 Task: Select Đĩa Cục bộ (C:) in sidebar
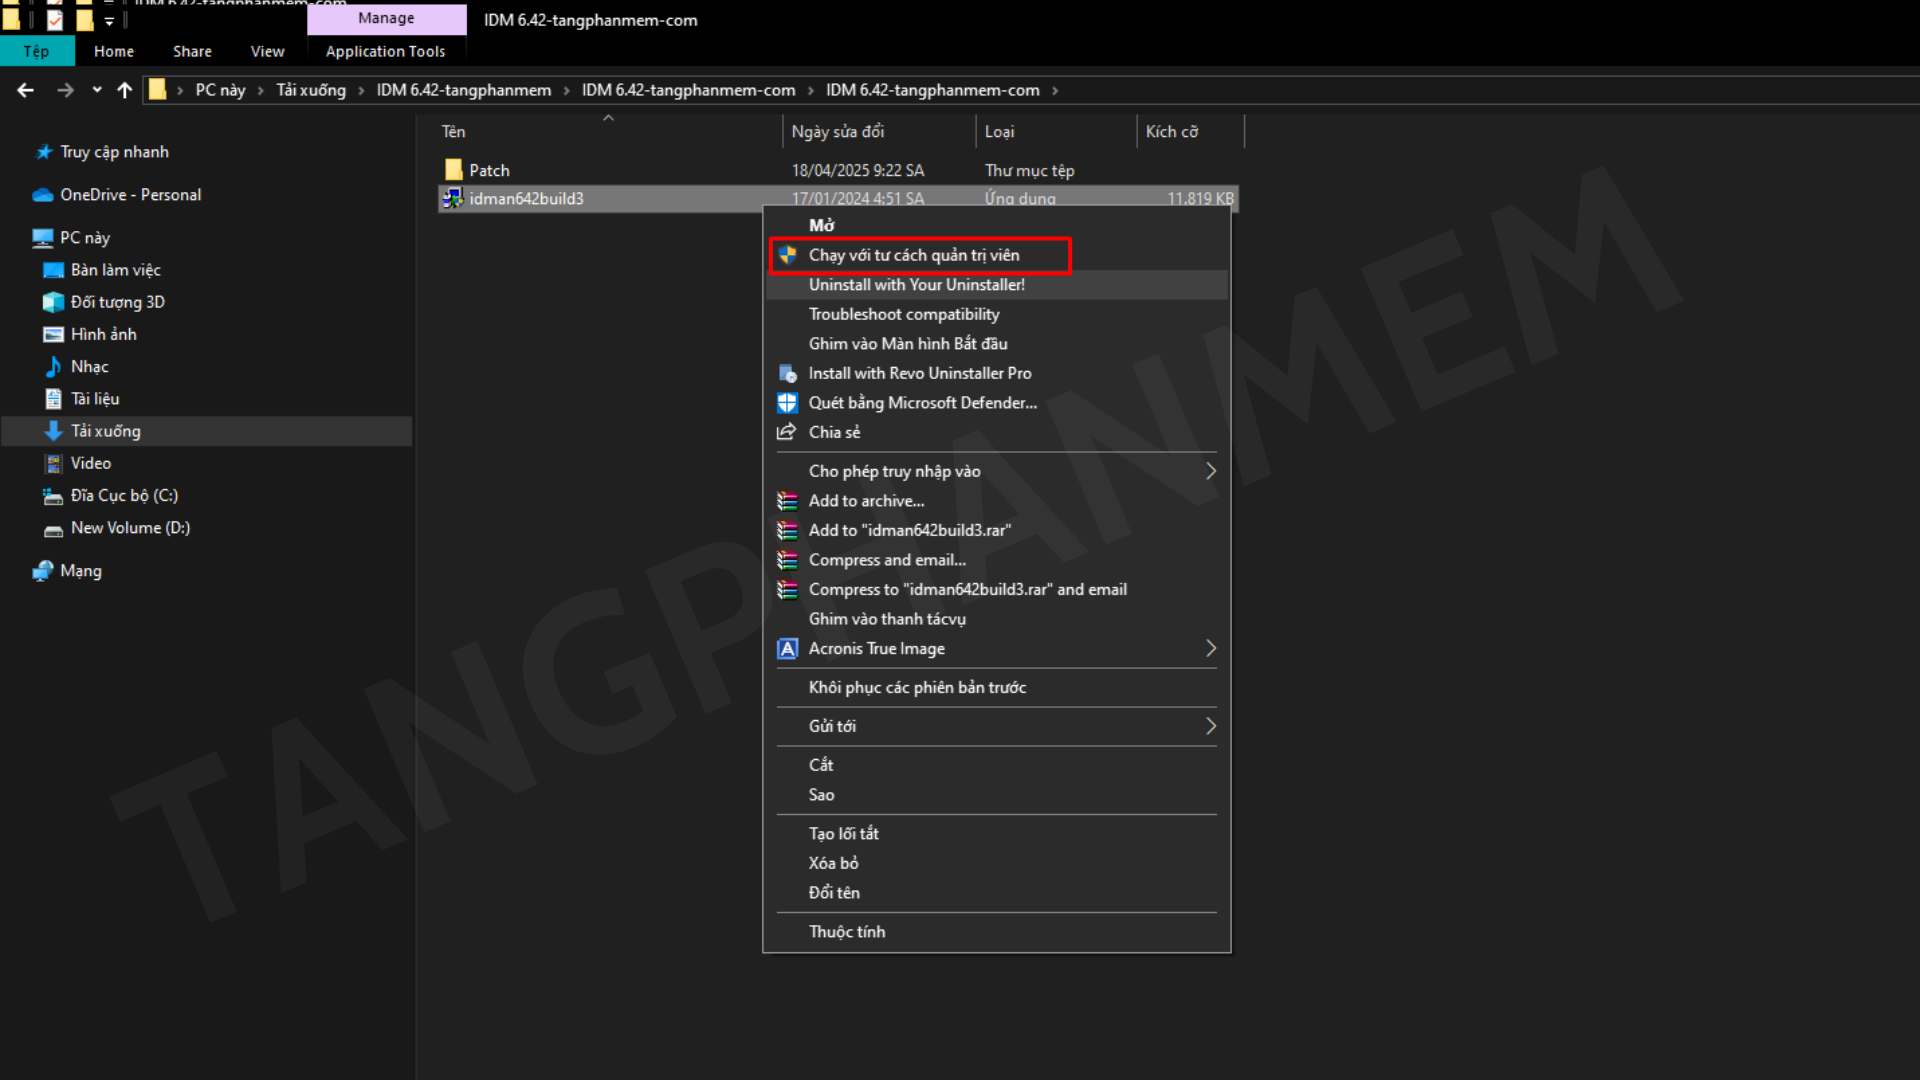(x=124, y=496)
